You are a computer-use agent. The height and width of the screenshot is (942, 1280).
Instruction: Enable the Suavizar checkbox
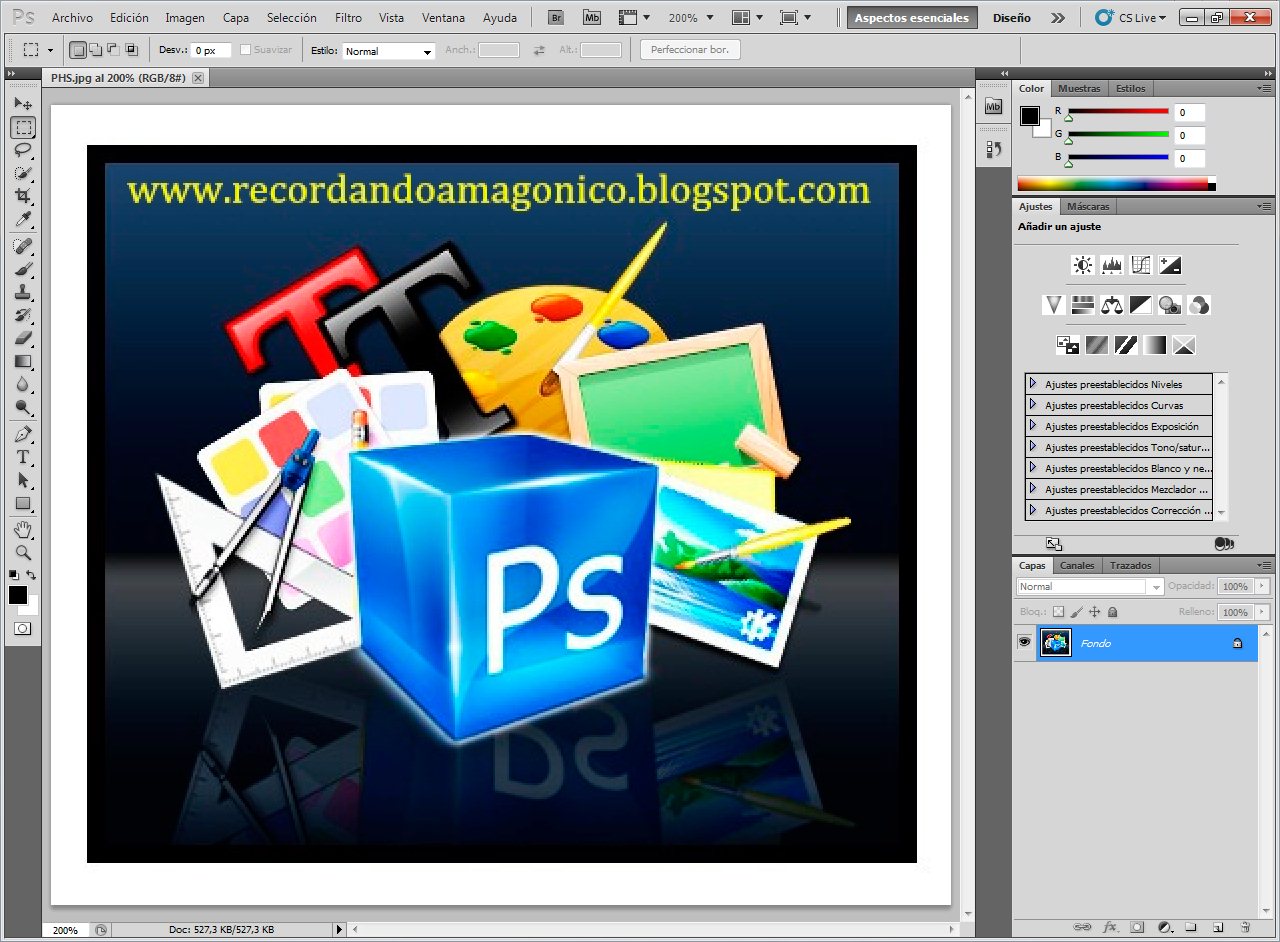[x=246, y=49]
